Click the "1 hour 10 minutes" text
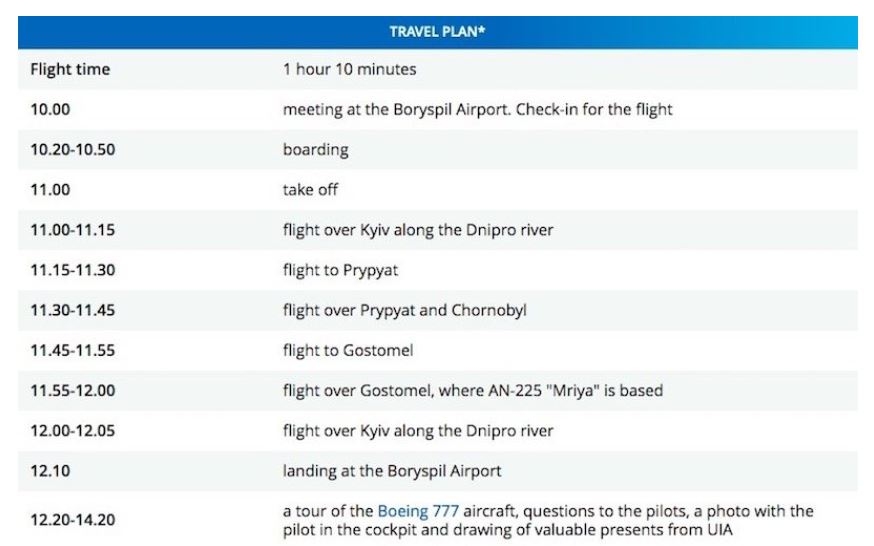This screenshot has height=546, width=874. click(x=349, y=70)
